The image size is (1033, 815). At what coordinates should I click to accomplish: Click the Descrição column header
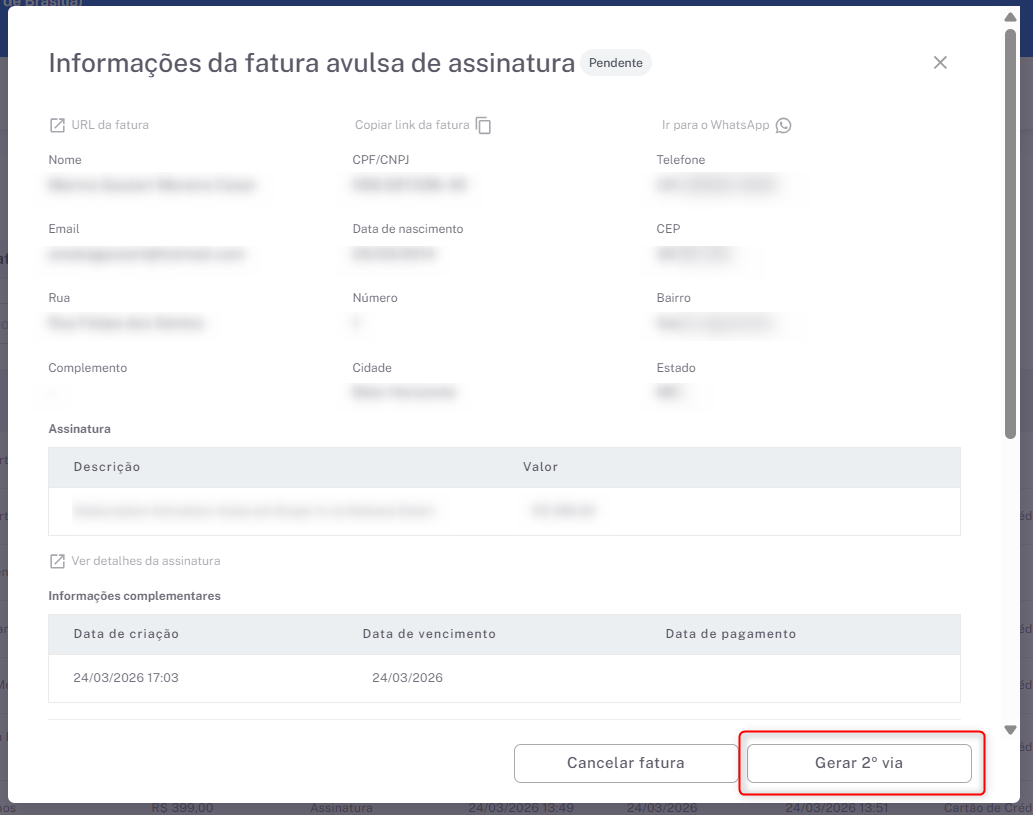point(107,467)
